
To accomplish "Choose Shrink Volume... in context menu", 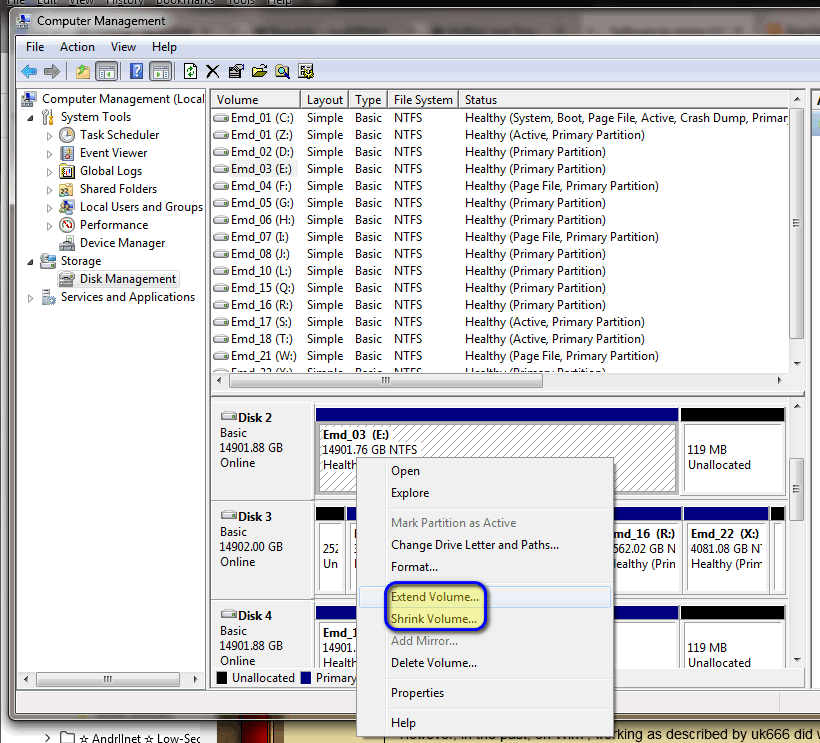I will [485, 619].
